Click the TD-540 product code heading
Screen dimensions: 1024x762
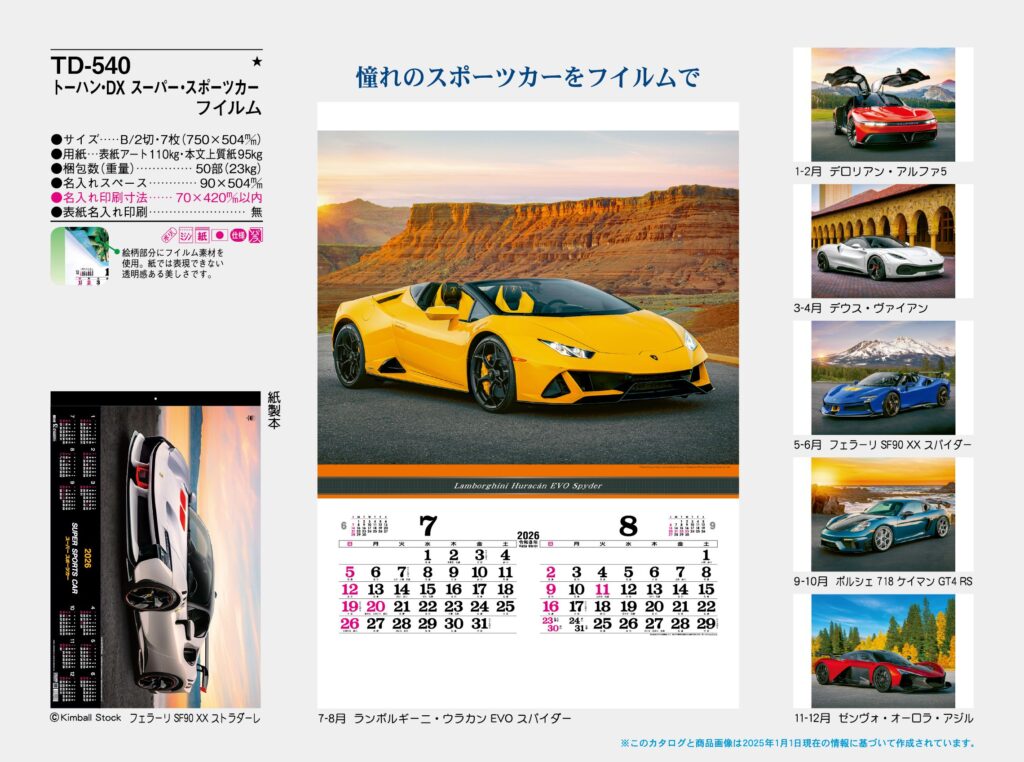pos(91,66)
